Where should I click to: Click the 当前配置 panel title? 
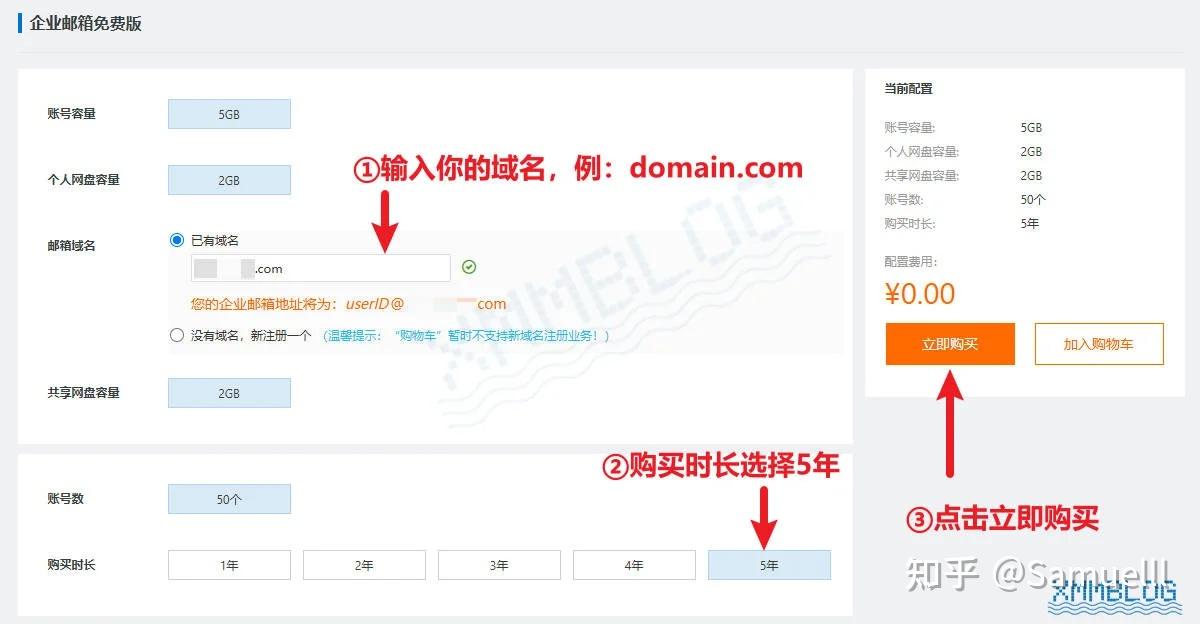(908, 89)
